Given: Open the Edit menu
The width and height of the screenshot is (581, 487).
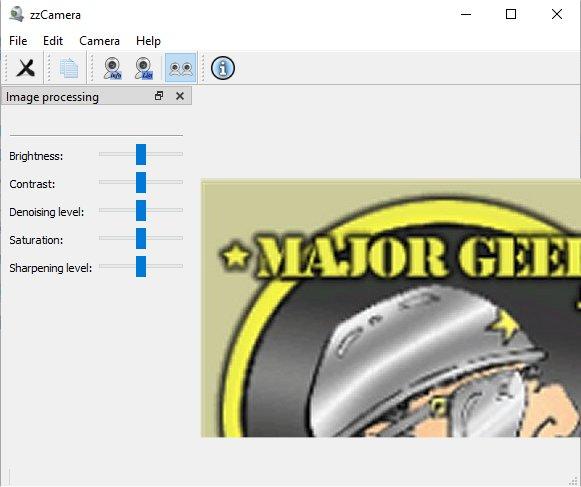Looking at the screenshot, I should click(x=53, y=41).
